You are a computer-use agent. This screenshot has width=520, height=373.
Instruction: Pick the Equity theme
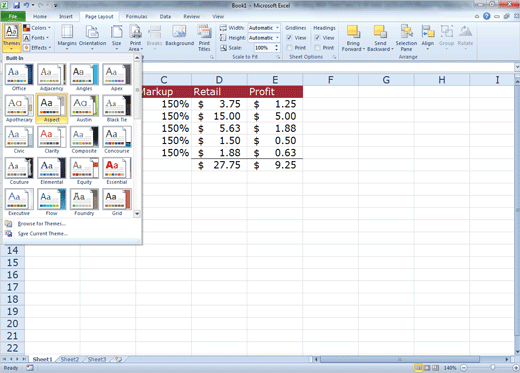(x=84, y=171)
